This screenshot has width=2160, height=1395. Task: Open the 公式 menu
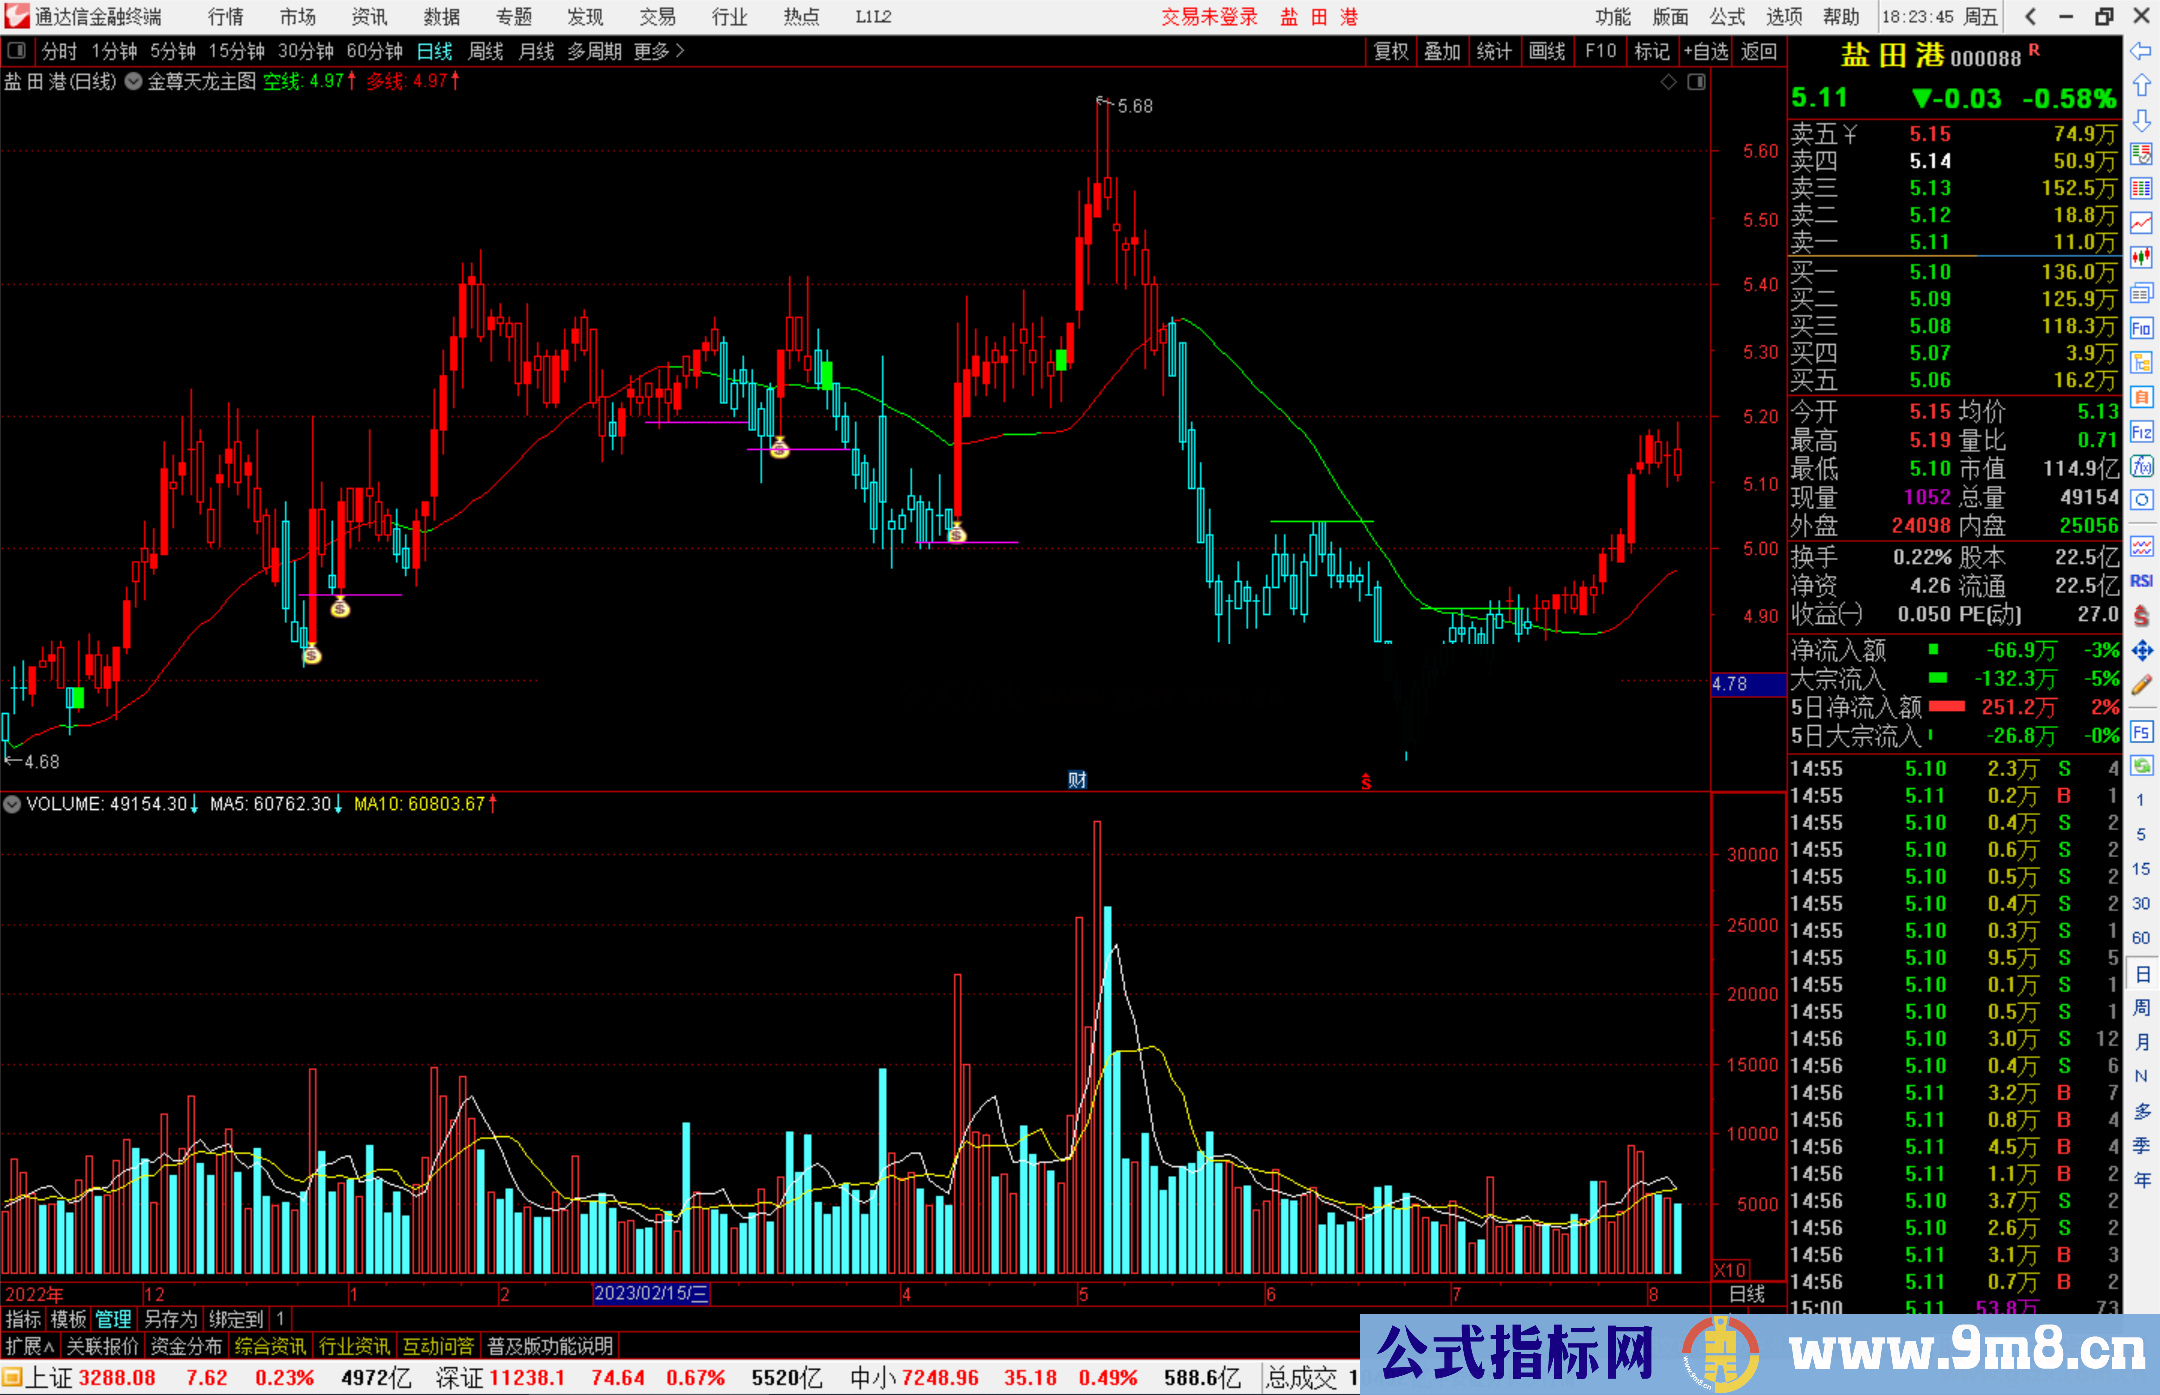pos(1727,17)
